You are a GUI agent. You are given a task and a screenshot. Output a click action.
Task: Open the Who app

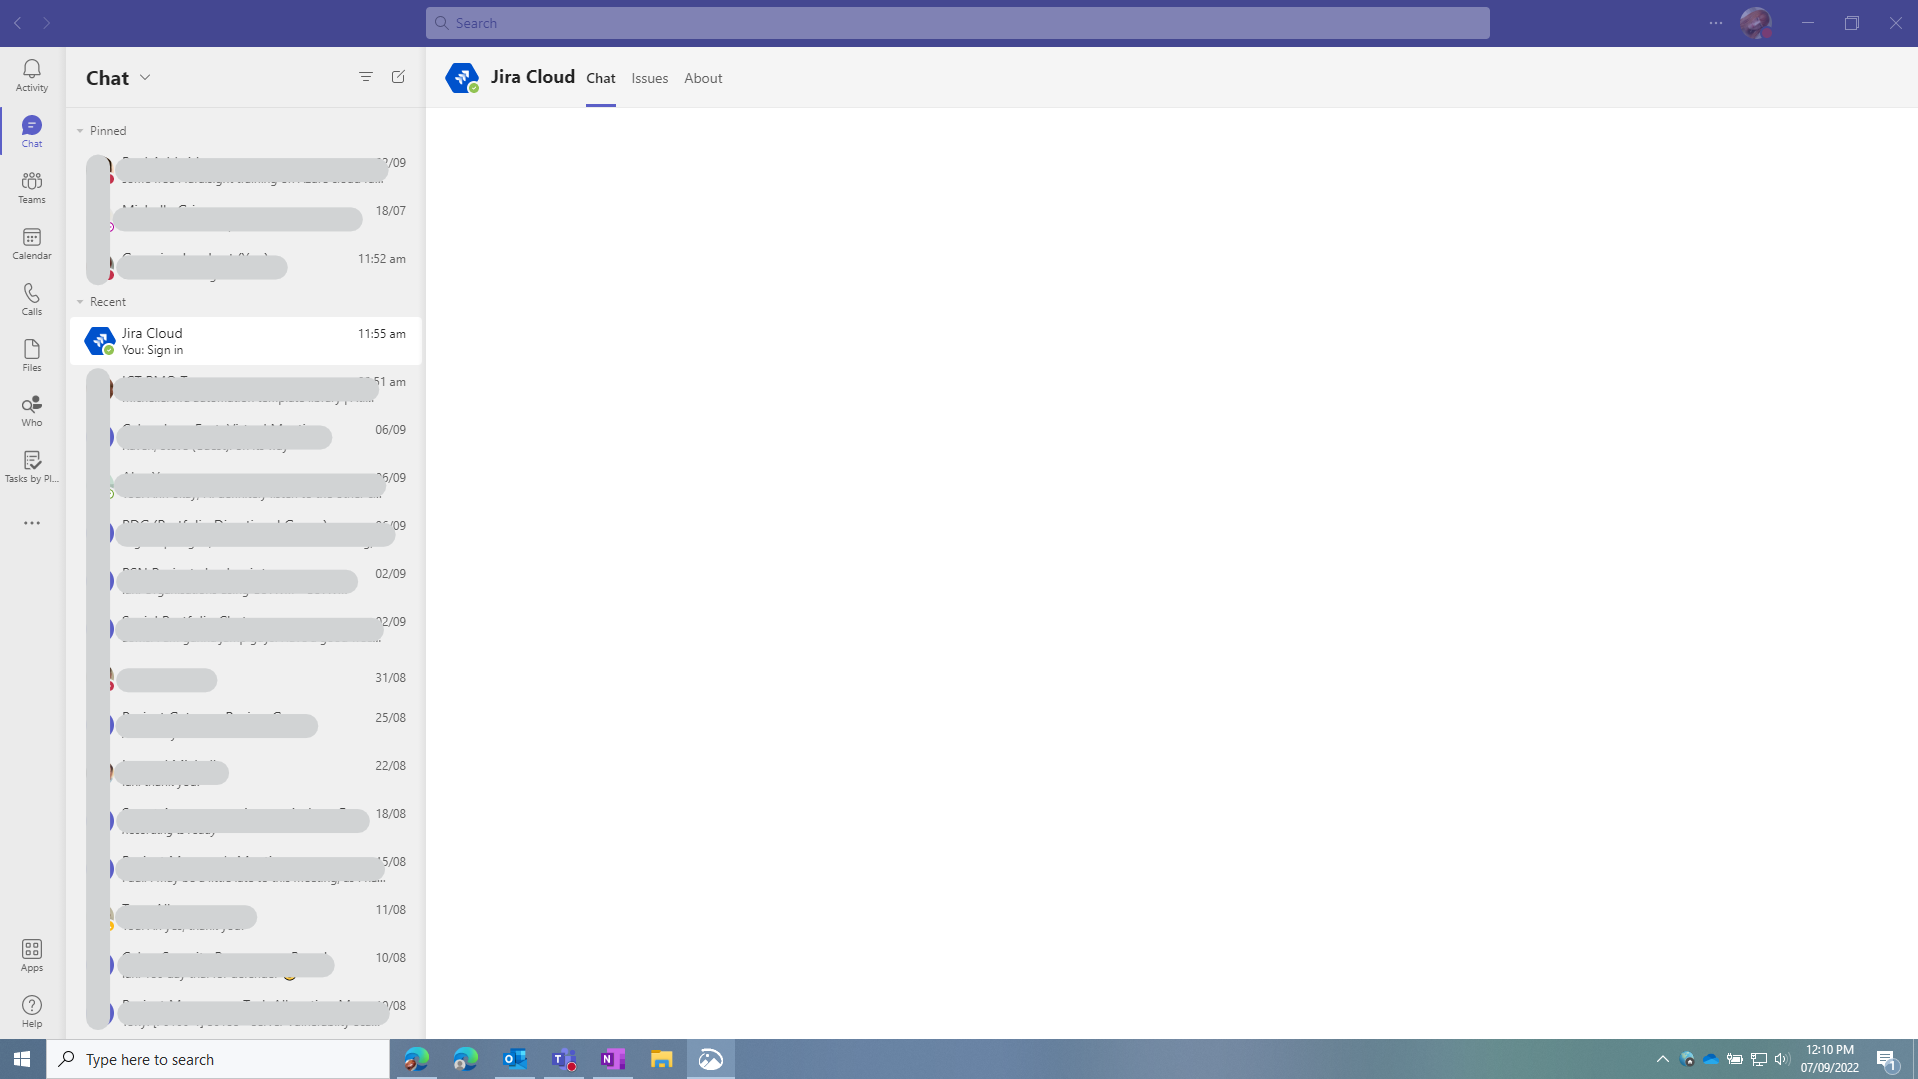point(32,410)
